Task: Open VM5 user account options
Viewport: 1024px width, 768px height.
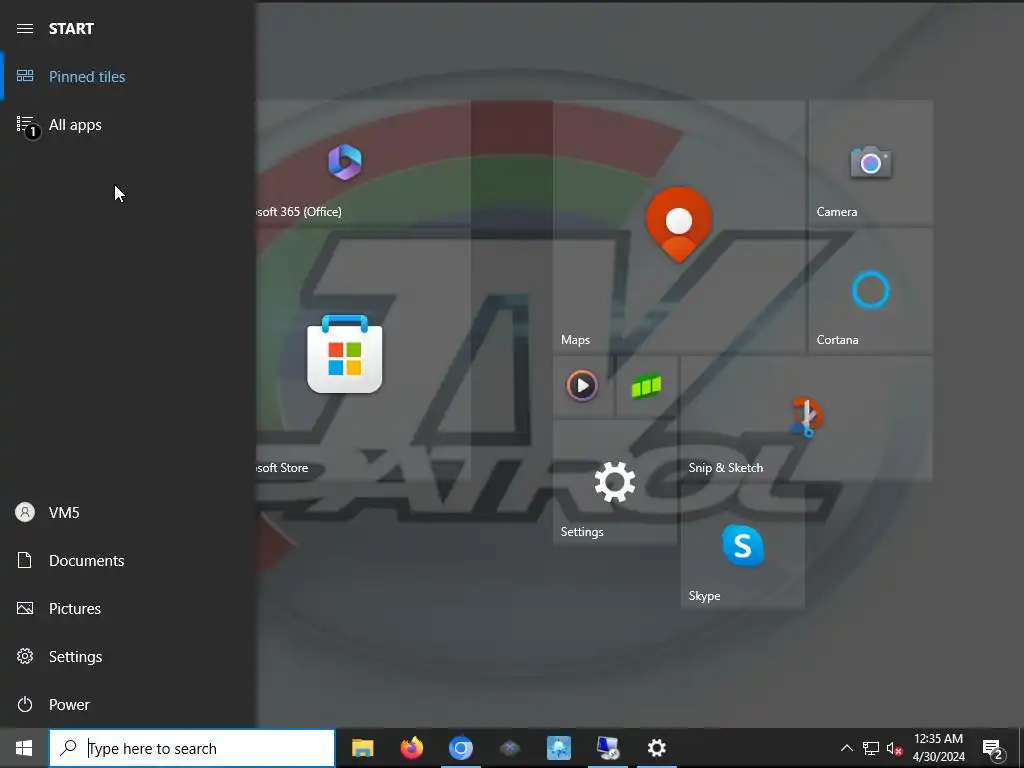Action: pyautogui.click(x=128, y=513)
